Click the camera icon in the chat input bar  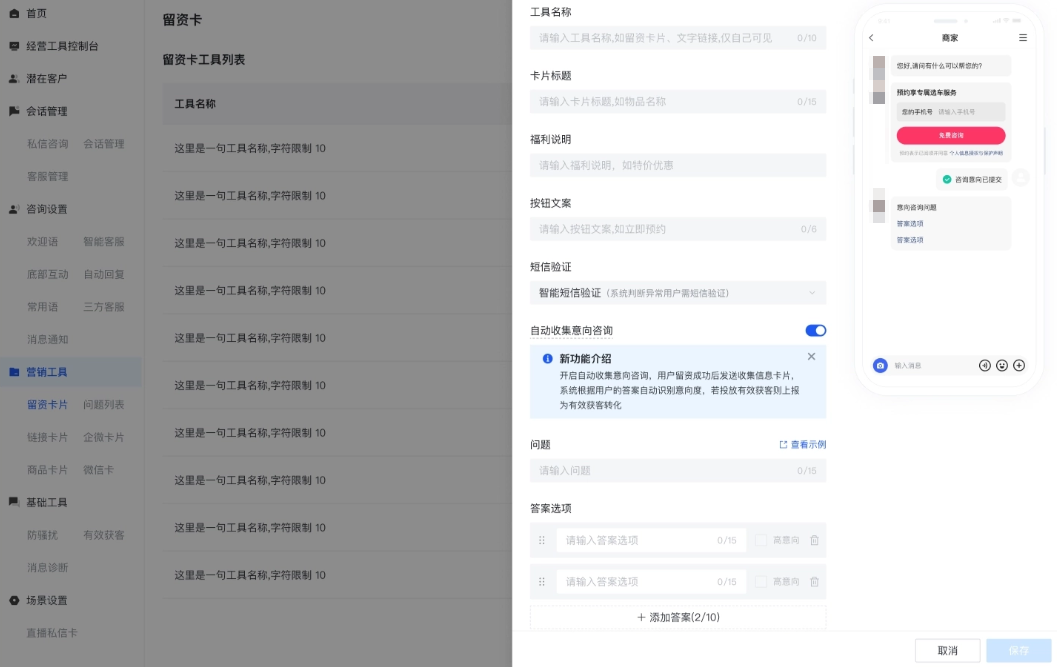click(x=880, y=365)
